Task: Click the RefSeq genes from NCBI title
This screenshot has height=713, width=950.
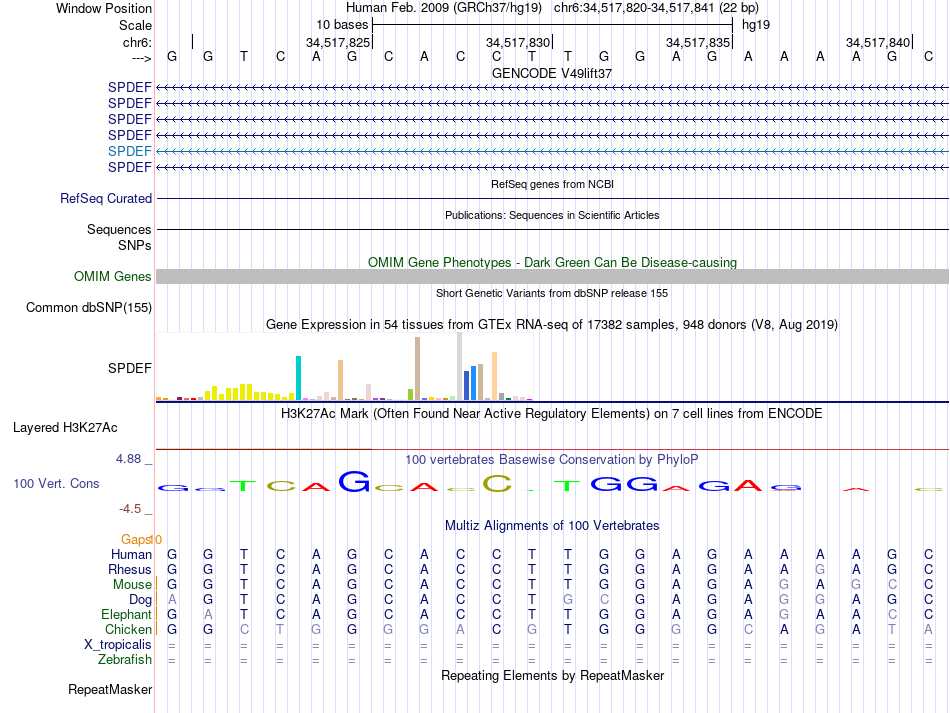Action: [x=553, y=184]
